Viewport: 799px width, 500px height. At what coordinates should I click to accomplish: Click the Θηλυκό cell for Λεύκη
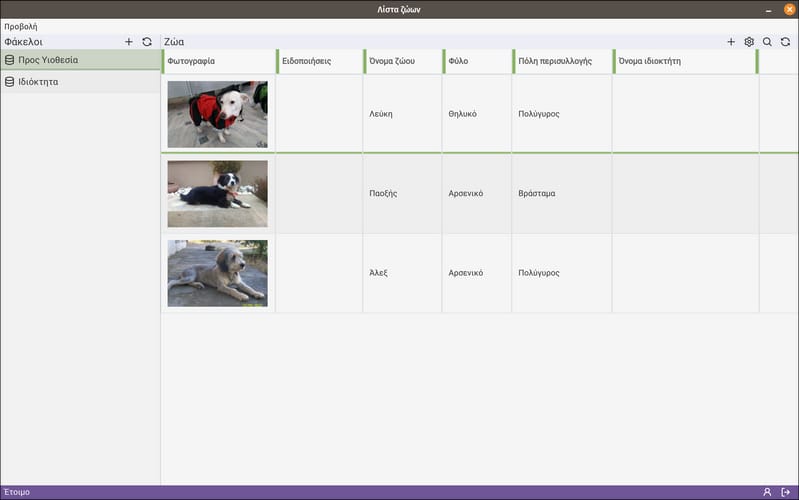click(x=477, y=114)
